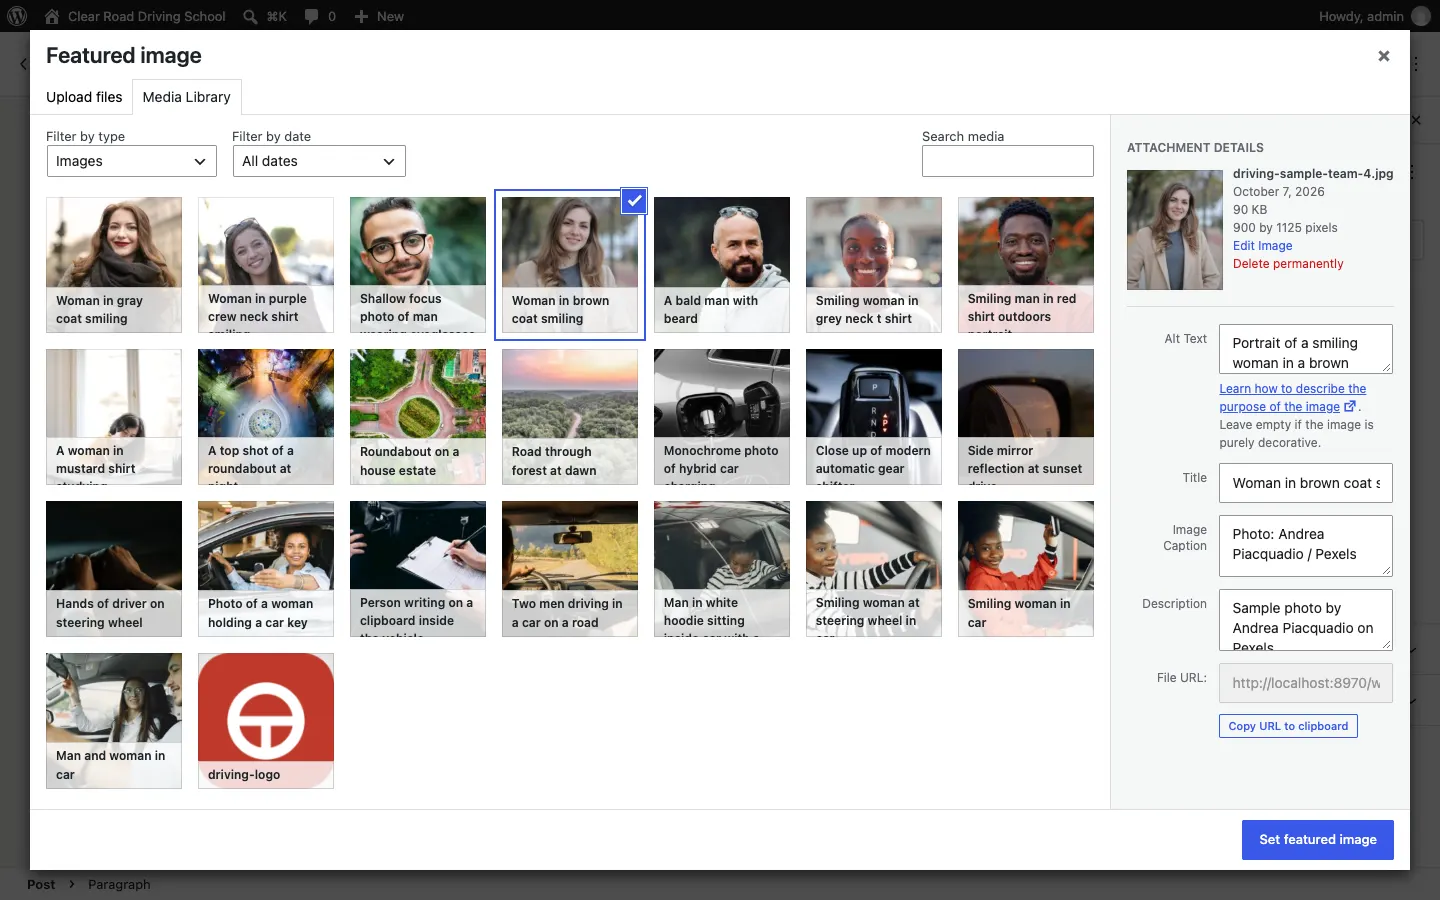Click the Delete permanently link
This screenshot has width=1440, height=900.
click(1288, 264)
